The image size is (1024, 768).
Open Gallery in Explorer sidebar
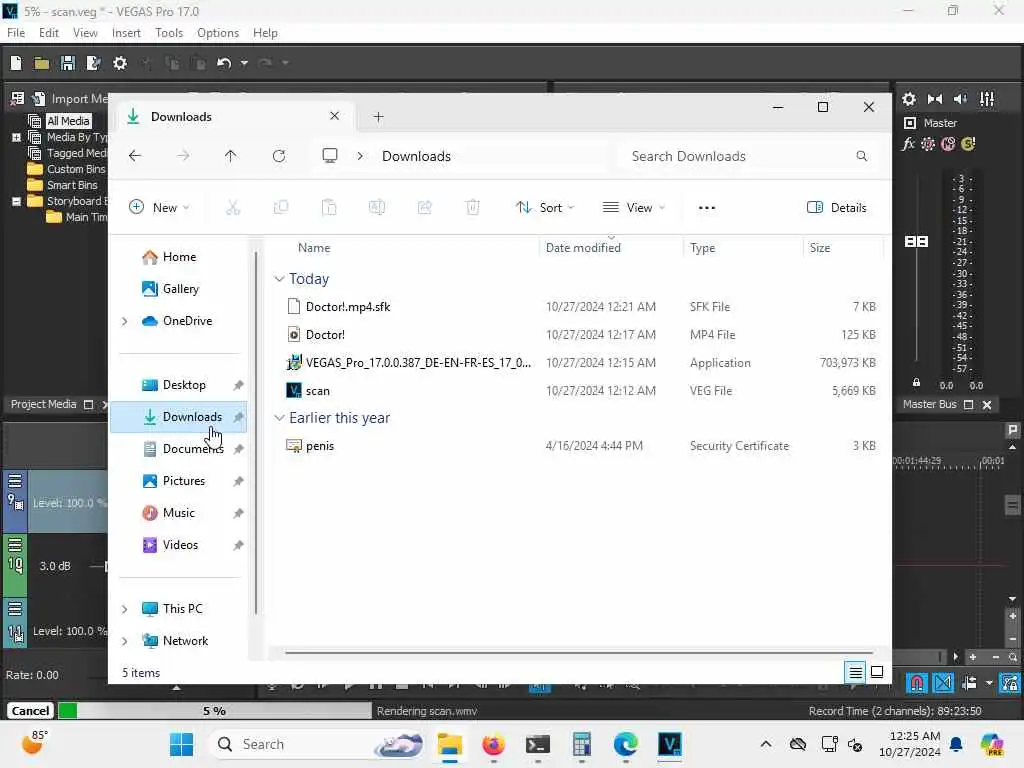178,289
